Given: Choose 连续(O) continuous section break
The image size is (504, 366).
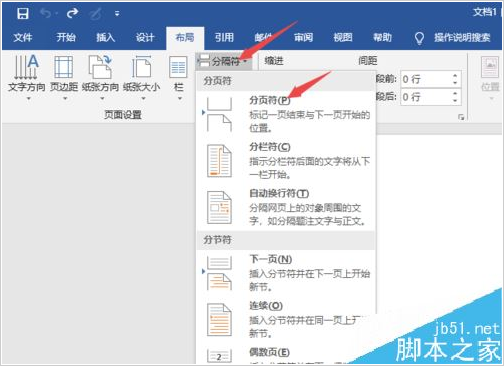Looking at the screenshot, I should pyautogui.click(x=287, y=319).
